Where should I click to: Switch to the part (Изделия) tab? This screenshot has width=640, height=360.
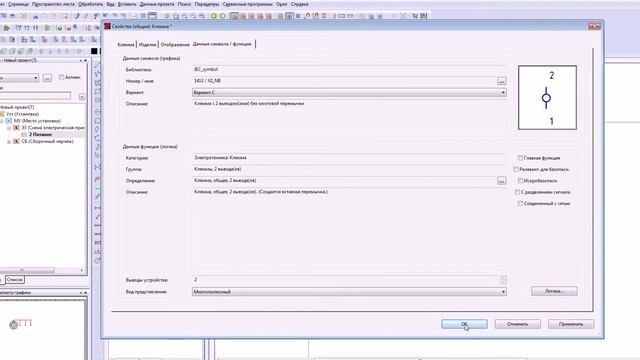click(x=147, y=44)
